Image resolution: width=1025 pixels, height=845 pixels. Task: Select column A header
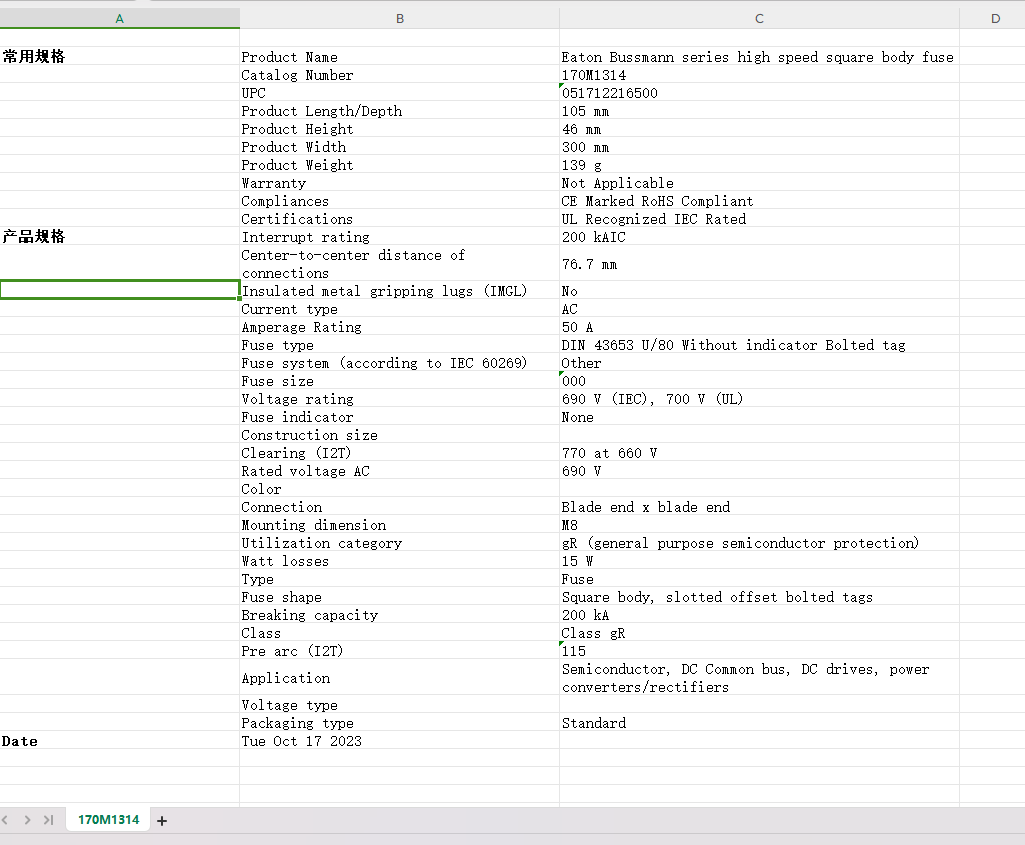(120, 18)
